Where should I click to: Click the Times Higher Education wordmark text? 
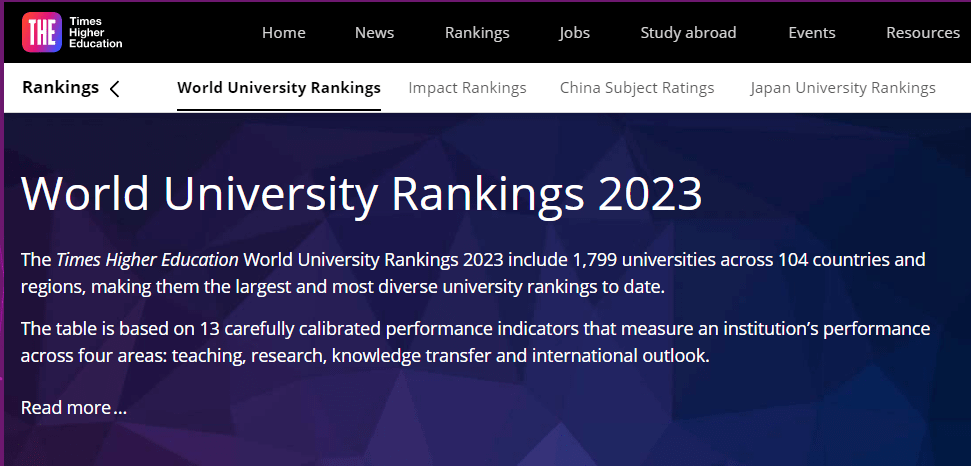96,33
